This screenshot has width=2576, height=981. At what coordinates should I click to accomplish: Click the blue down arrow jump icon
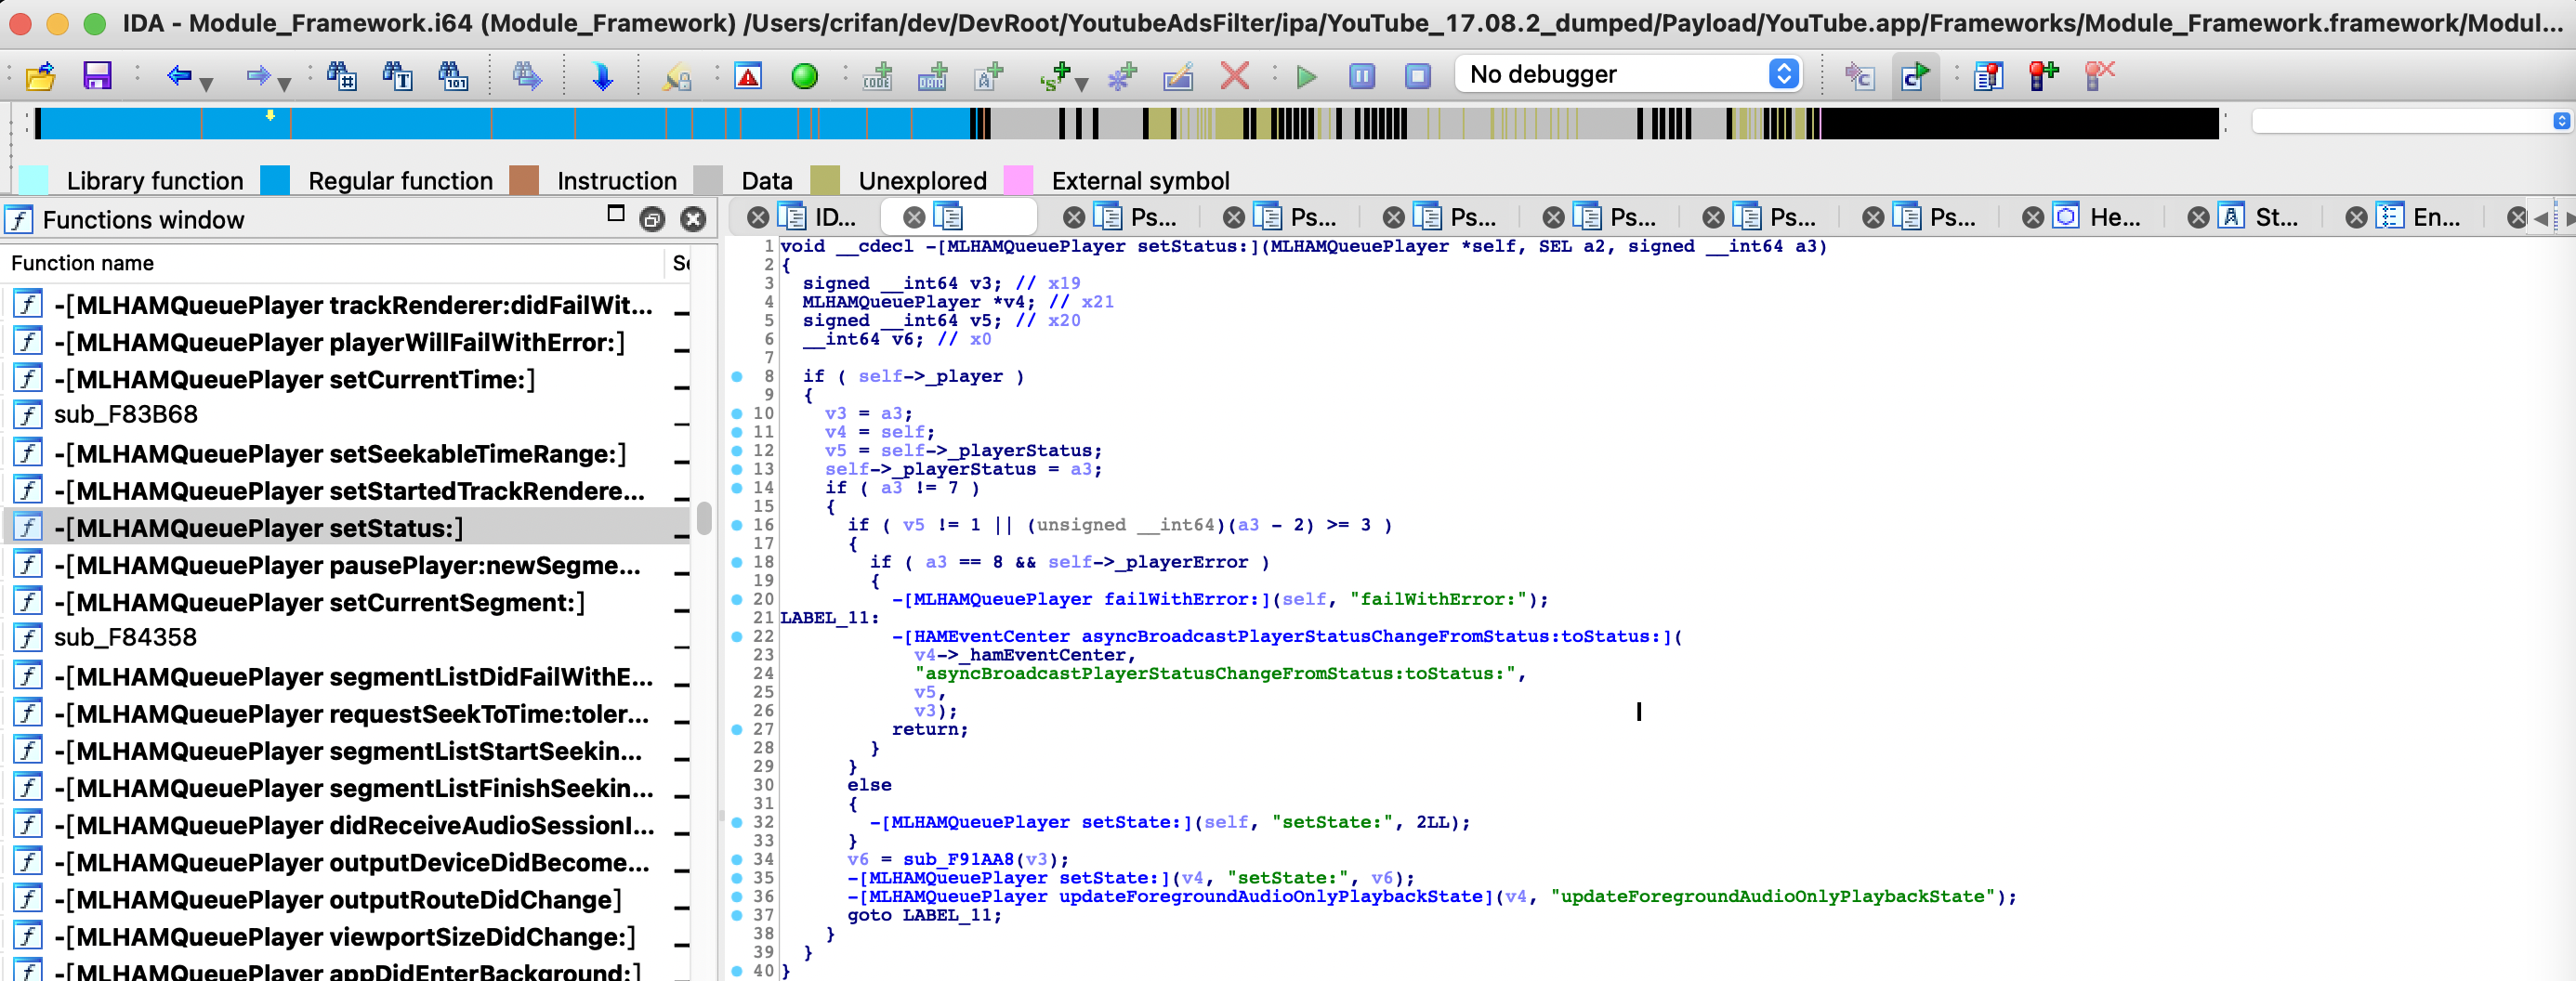pyautogui.click(x=602, y=76)
